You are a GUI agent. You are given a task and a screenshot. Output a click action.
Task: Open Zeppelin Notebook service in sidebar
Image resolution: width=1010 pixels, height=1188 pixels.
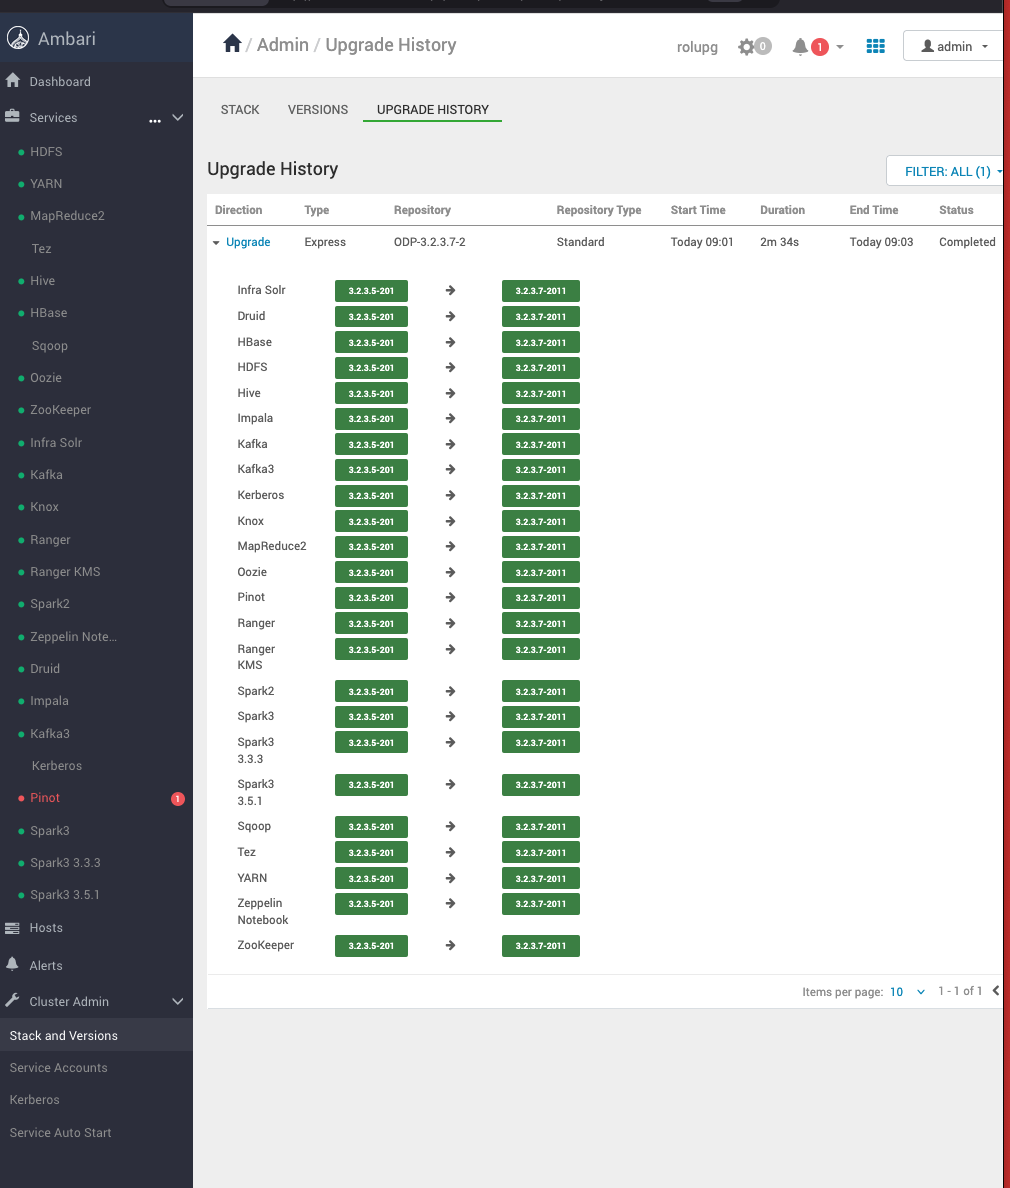[73, 636]
